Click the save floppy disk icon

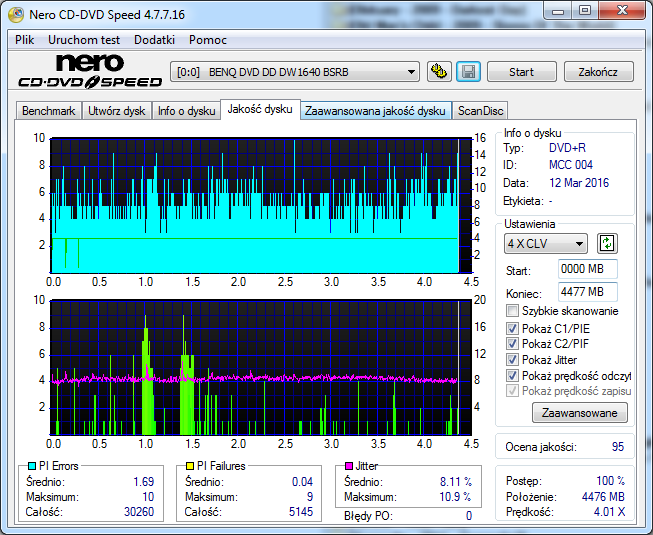pos(469,72)
